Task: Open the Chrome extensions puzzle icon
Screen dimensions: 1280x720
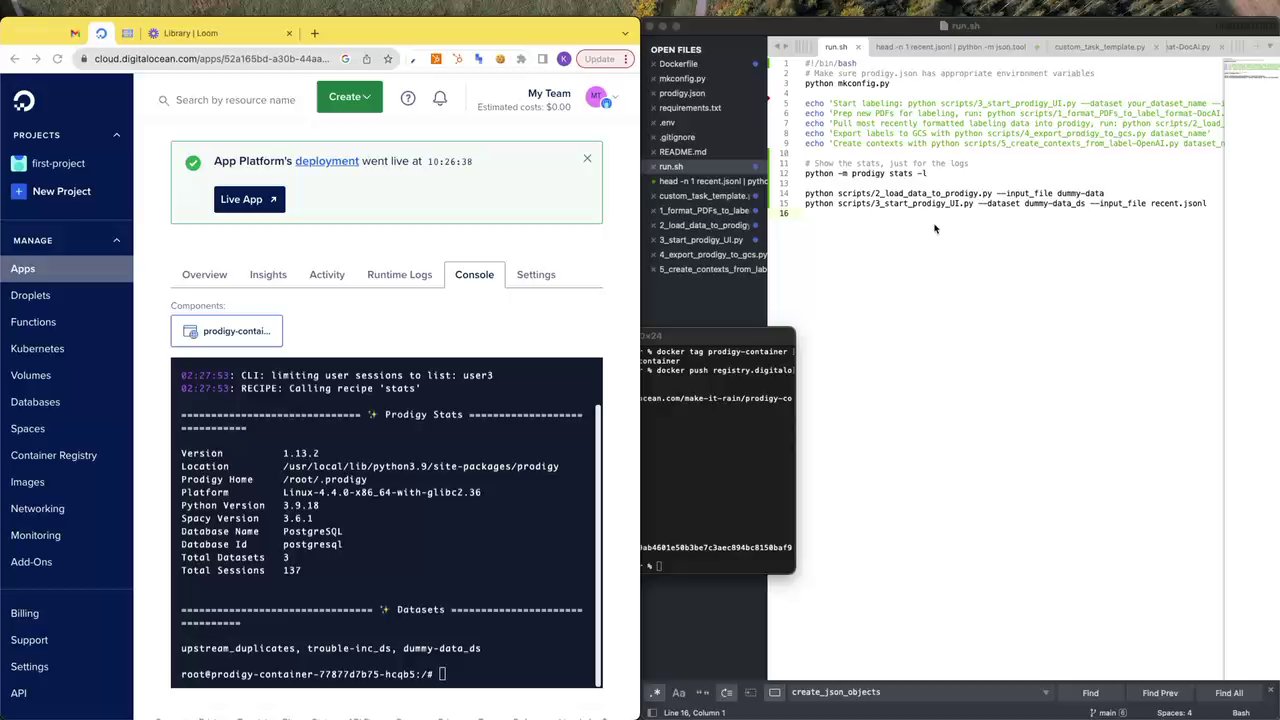Action: pyautogui.click(x=521, y=59)
